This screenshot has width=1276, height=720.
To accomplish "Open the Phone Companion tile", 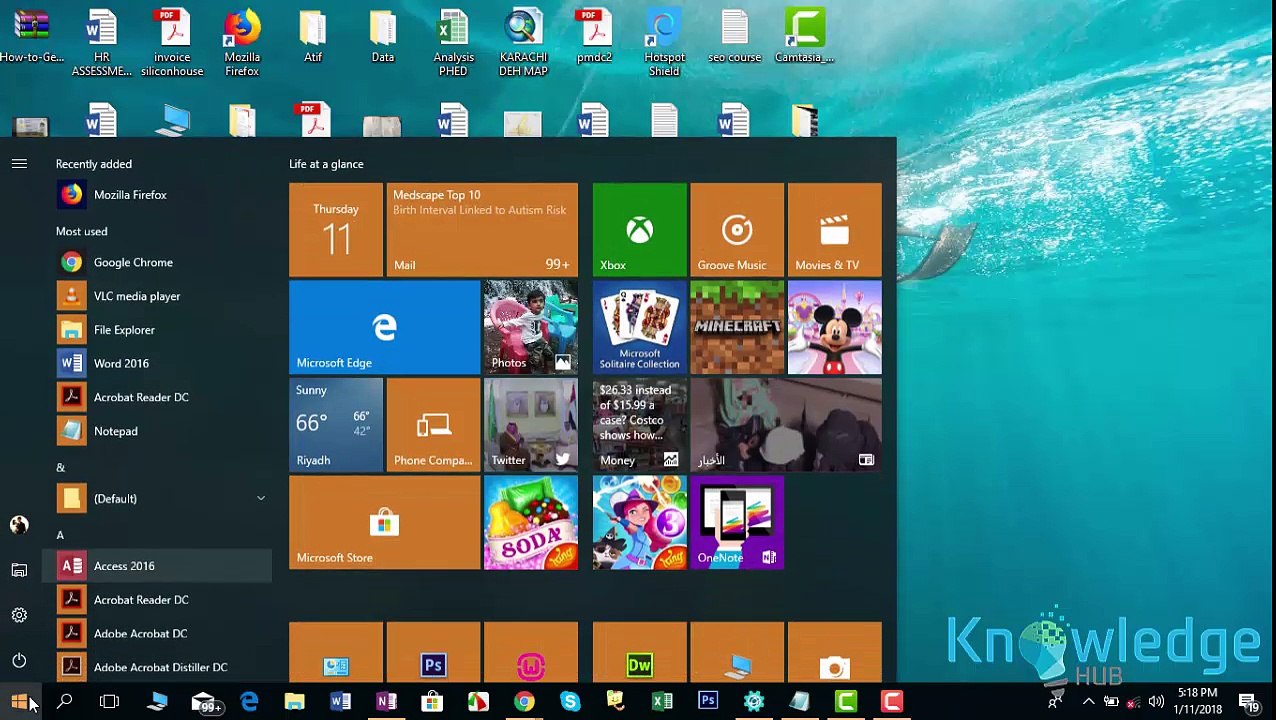I will tap(433, 424).
